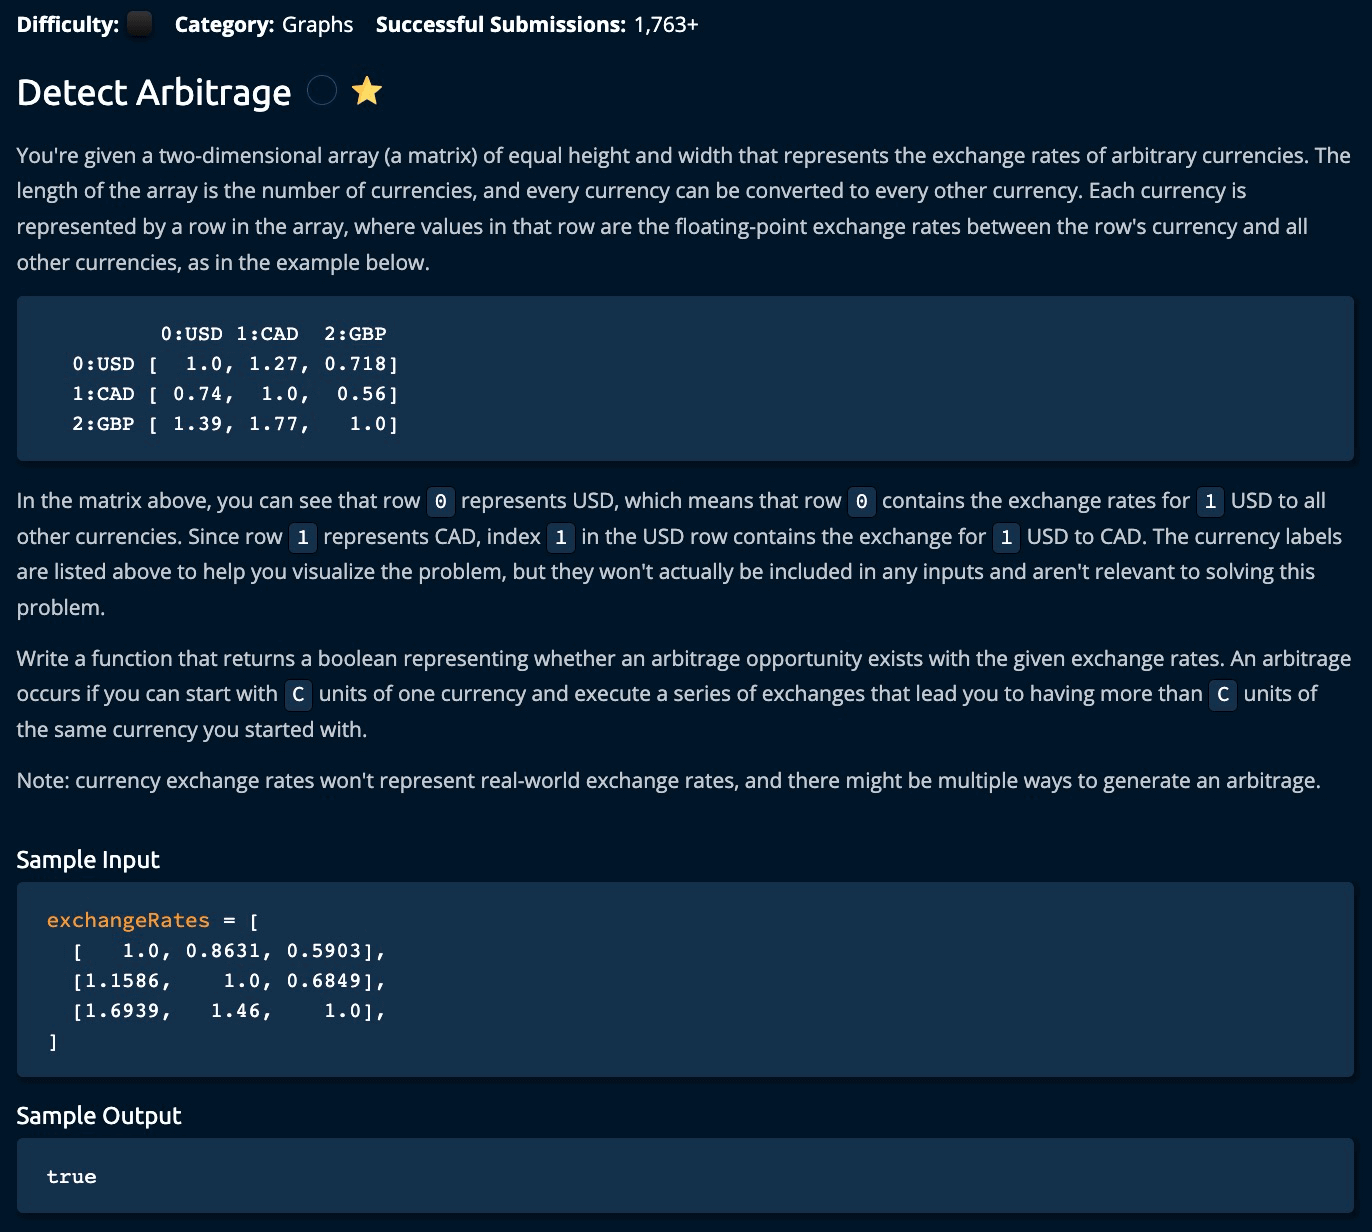Click the 0 badge after "see that row"

pyautogui.click(x=440, y=501)
